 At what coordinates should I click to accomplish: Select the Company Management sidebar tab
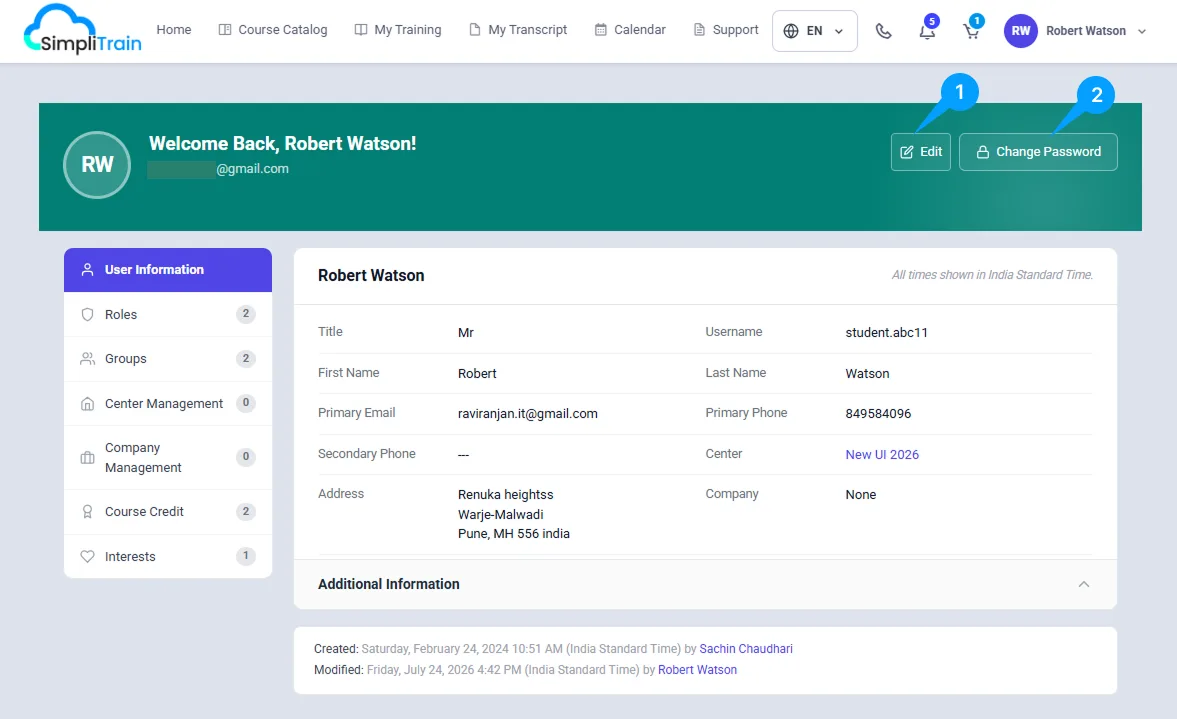(x=168, y=458)
